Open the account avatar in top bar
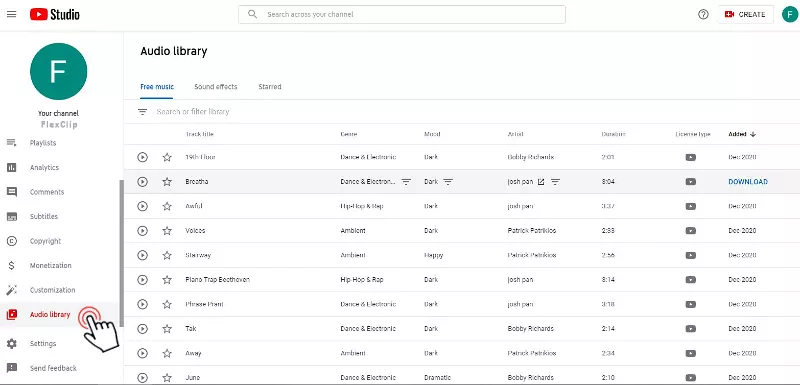The width and height of the screenshot is (800, 385). pos(789,14)
